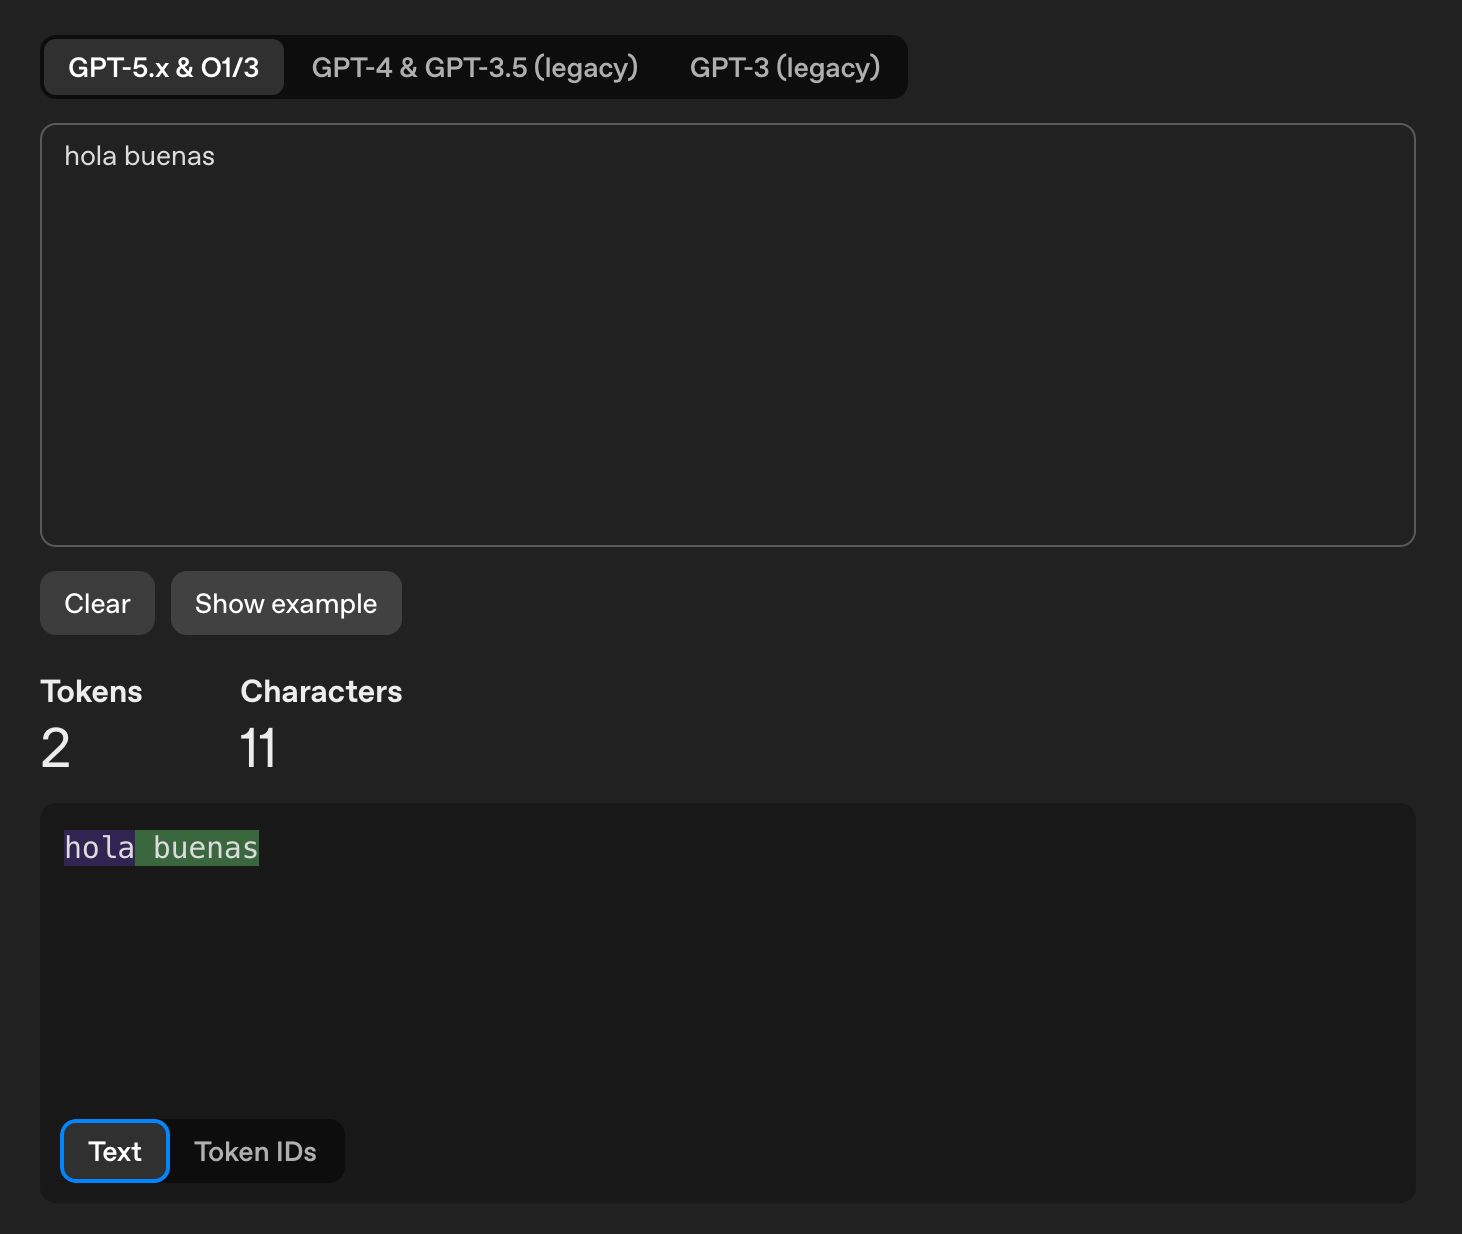The width and height of the screenshot is (1462, 1234).
Task: Select the Text view toggle
Action: 115,1151
